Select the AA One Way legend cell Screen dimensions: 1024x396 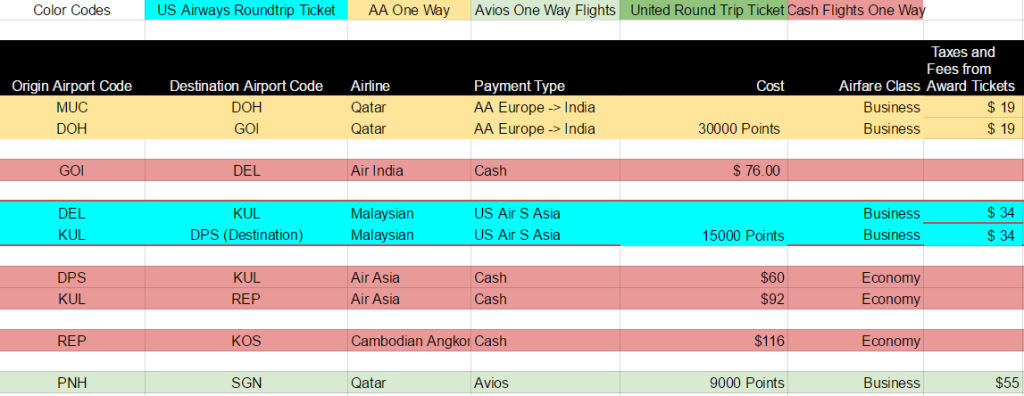pos(409,10)
